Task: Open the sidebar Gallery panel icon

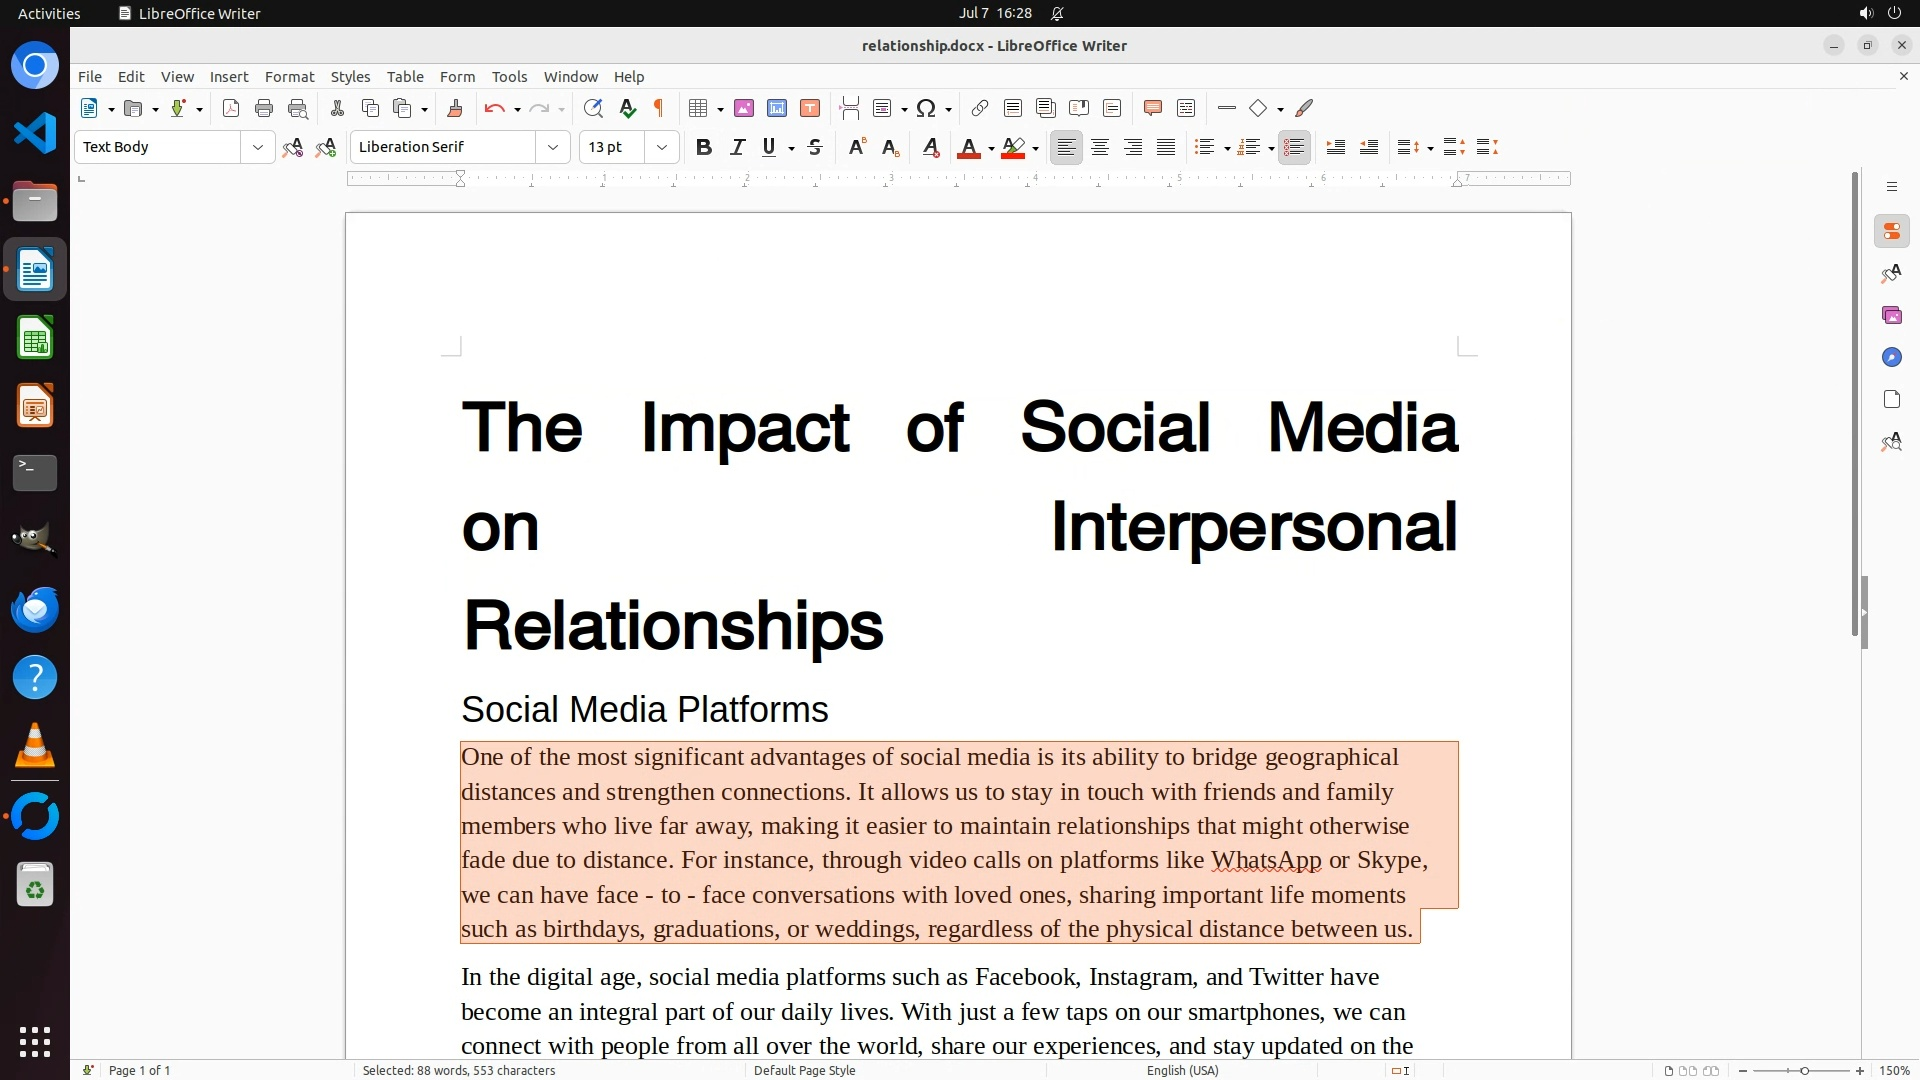Action: [1891, 315]
